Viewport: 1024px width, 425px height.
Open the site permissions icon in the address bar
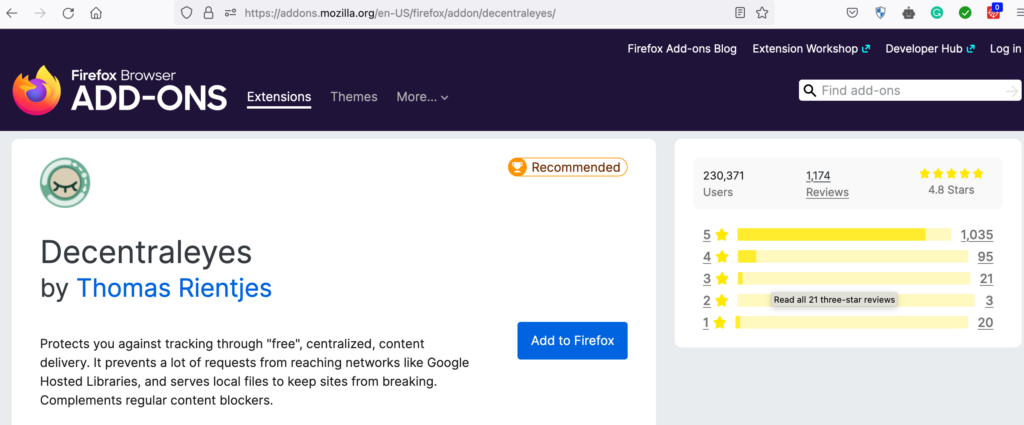[x=230, y=12]
